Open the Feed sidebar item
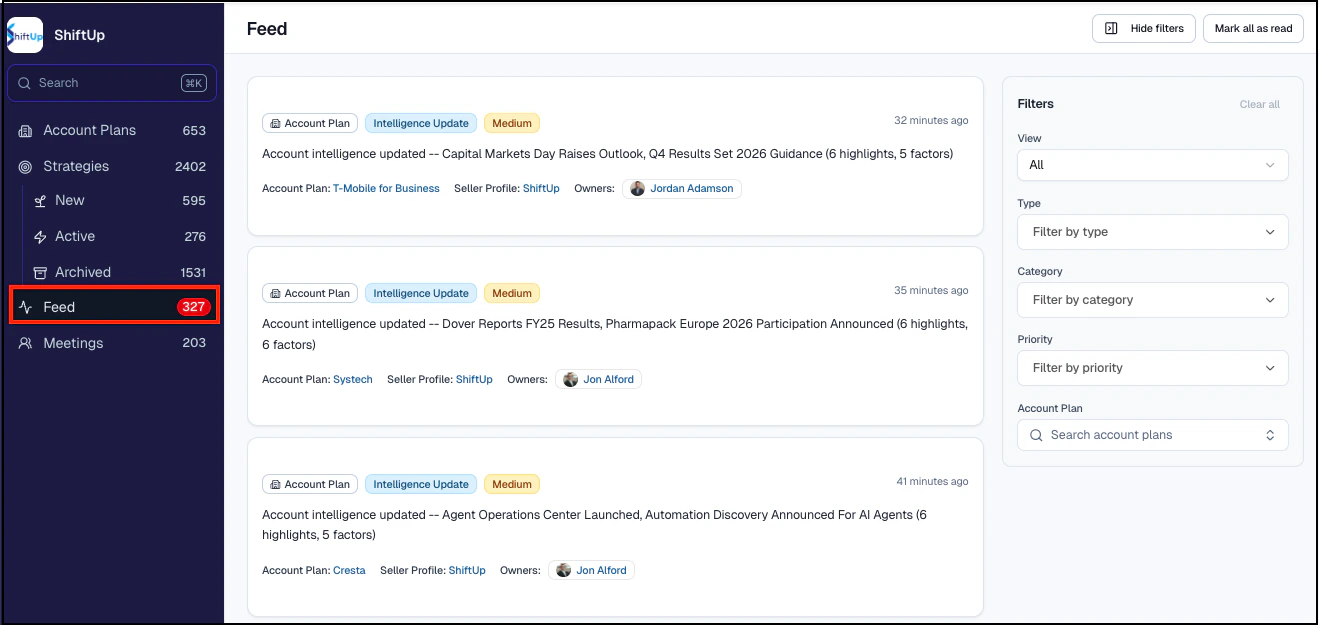 [59, 307]
